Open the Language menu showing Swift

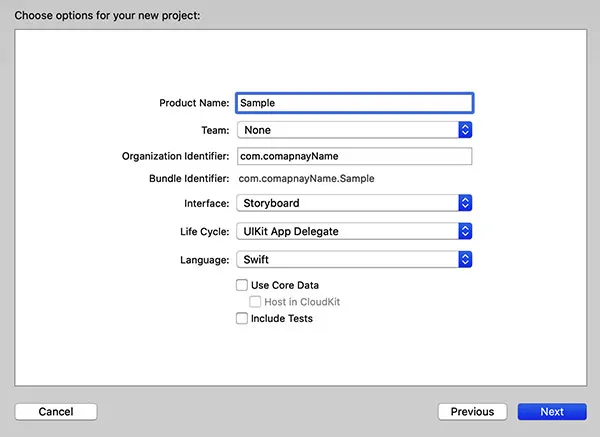click(x=346, y=259)
